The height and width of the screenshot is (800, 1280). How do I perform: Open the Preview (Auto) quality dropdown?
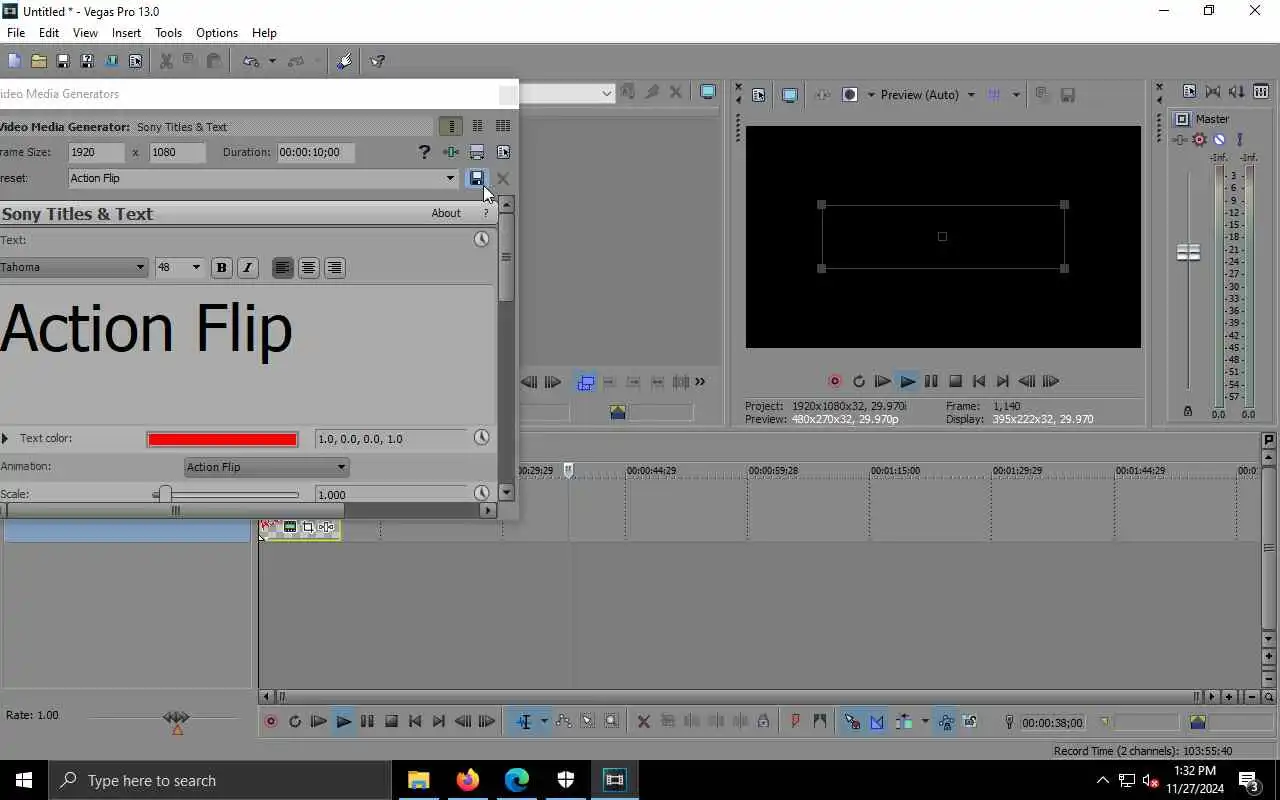(970, 95)
